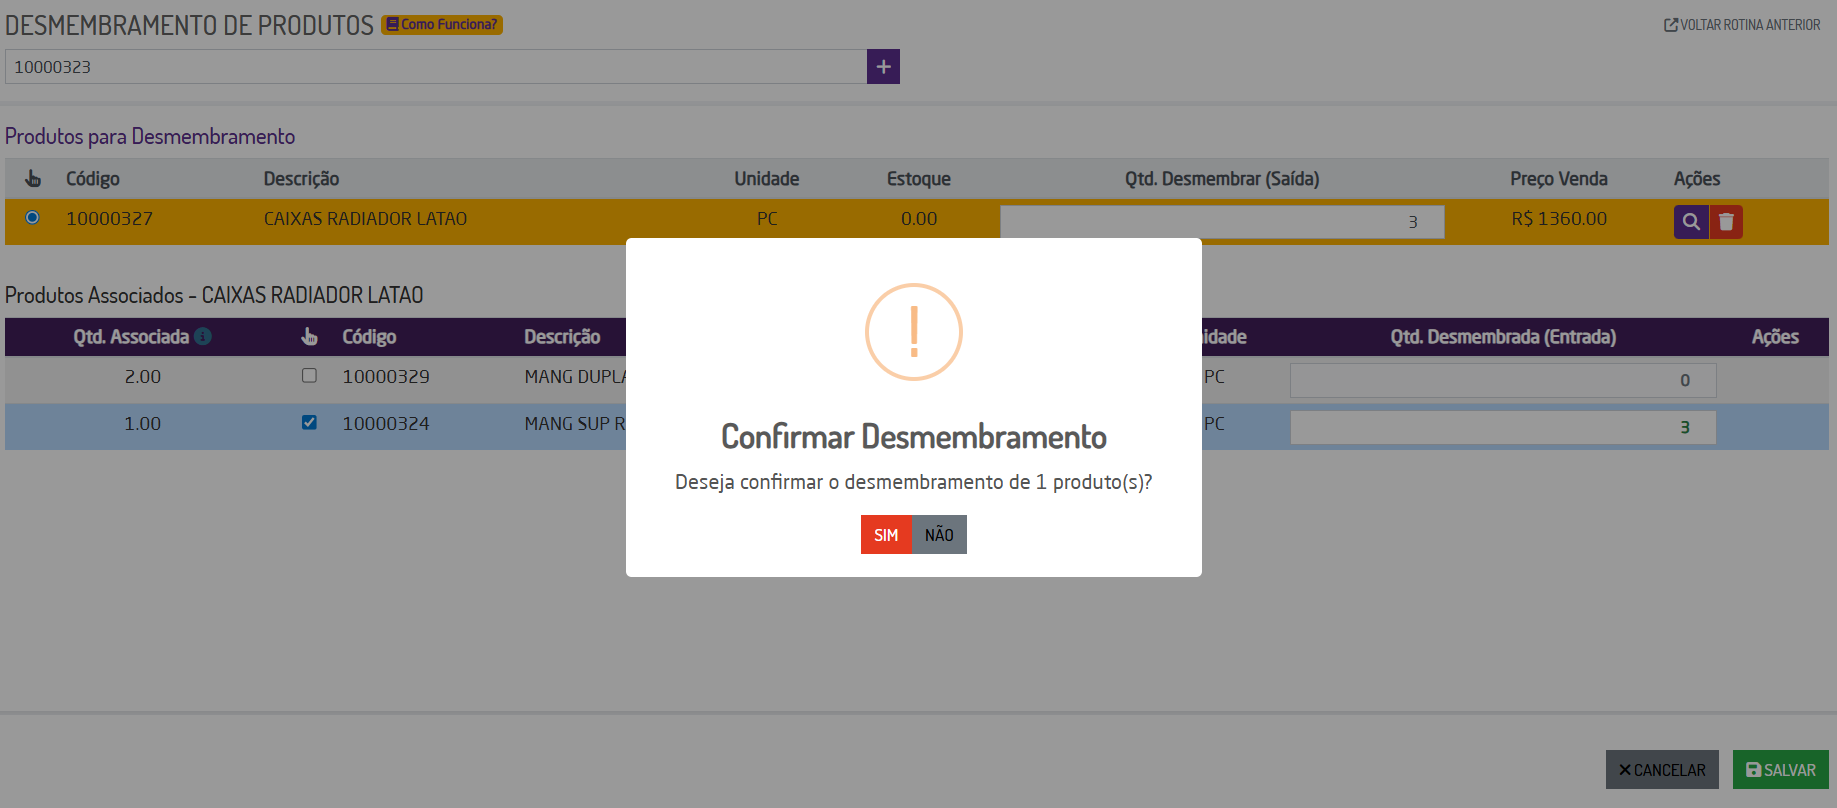The width and height of the screenshot is (1837, 808).
Task: Click the hand pointer icon in products header
Action: 33,179
